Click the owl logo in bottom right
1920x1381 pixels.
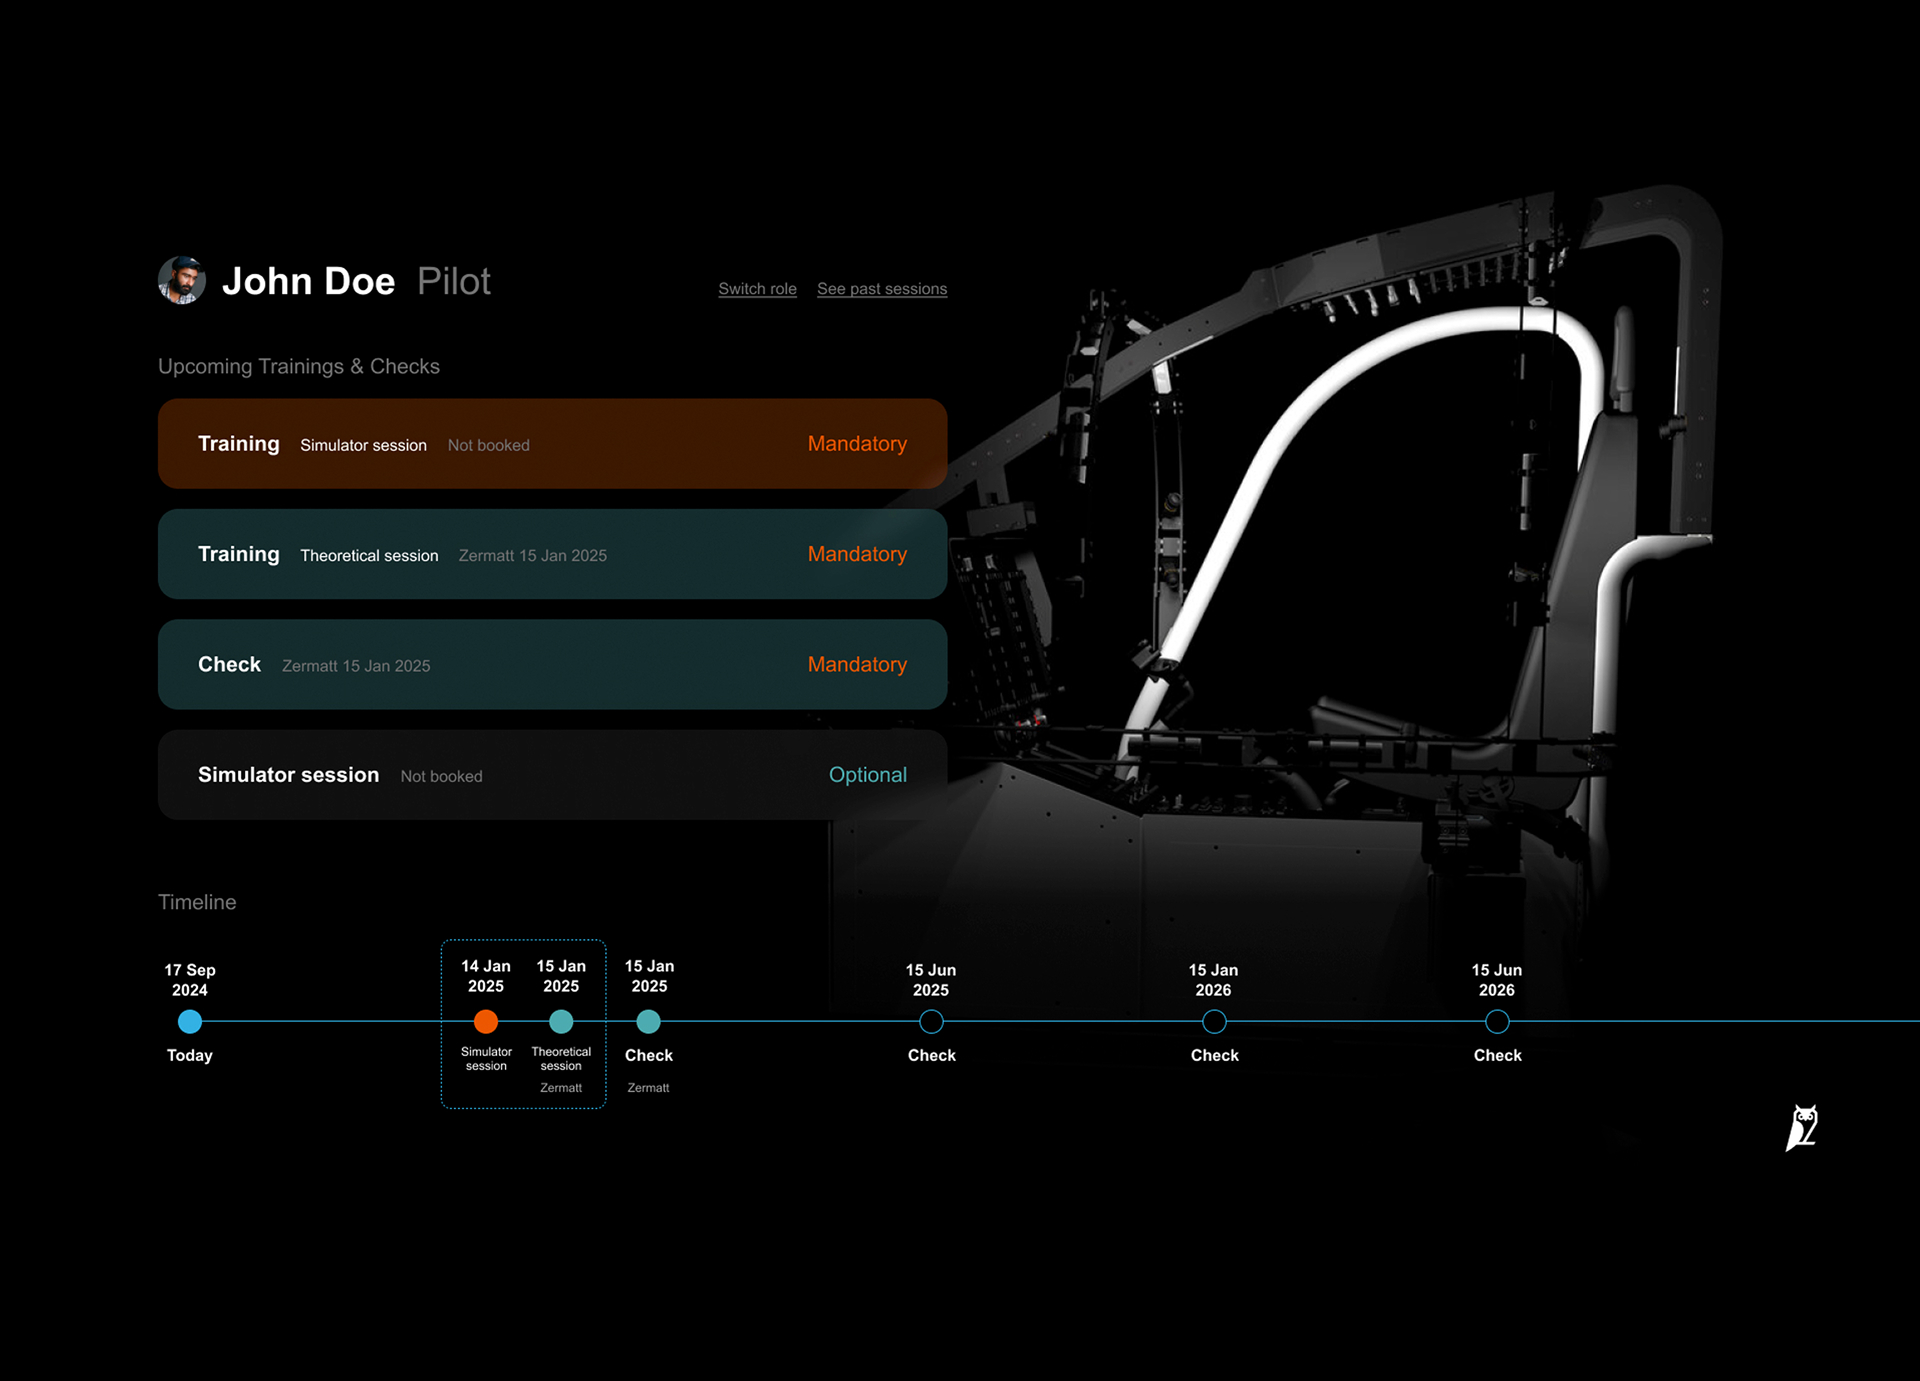click(1800, 1127)
